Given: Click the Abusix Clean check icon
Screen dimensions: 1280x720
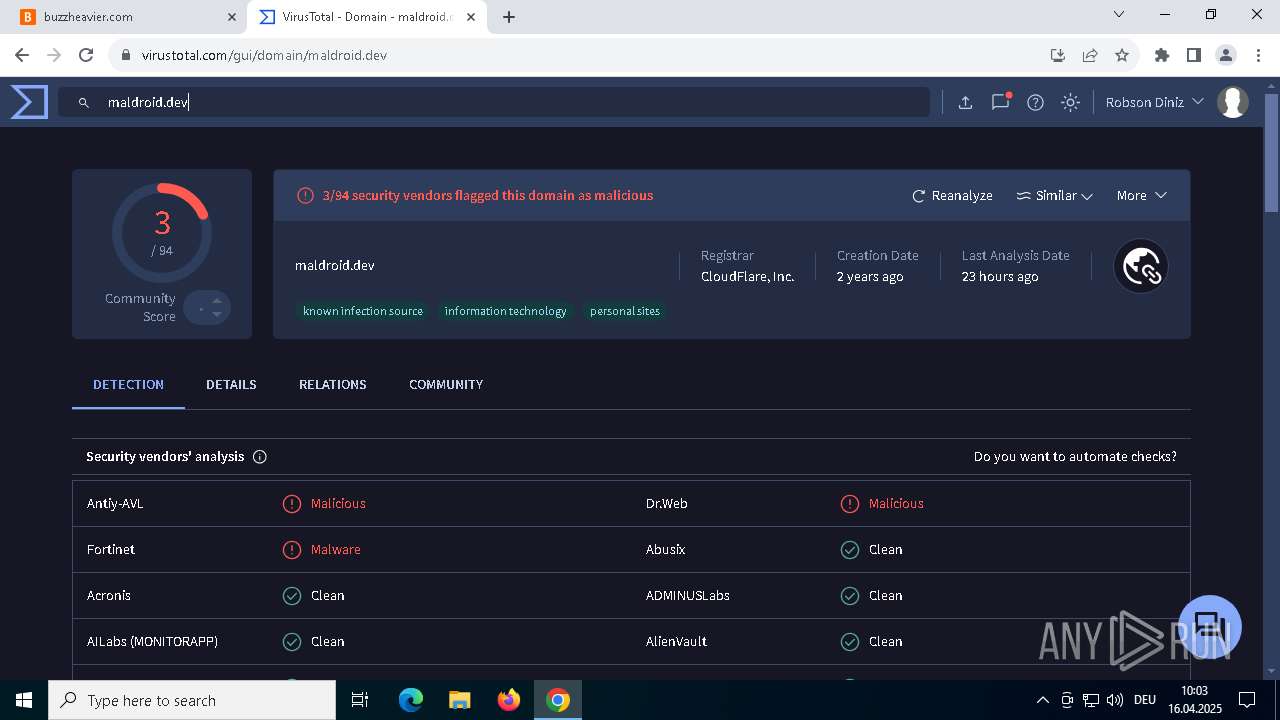Looking at the screenshot, I should click(850, 550).
